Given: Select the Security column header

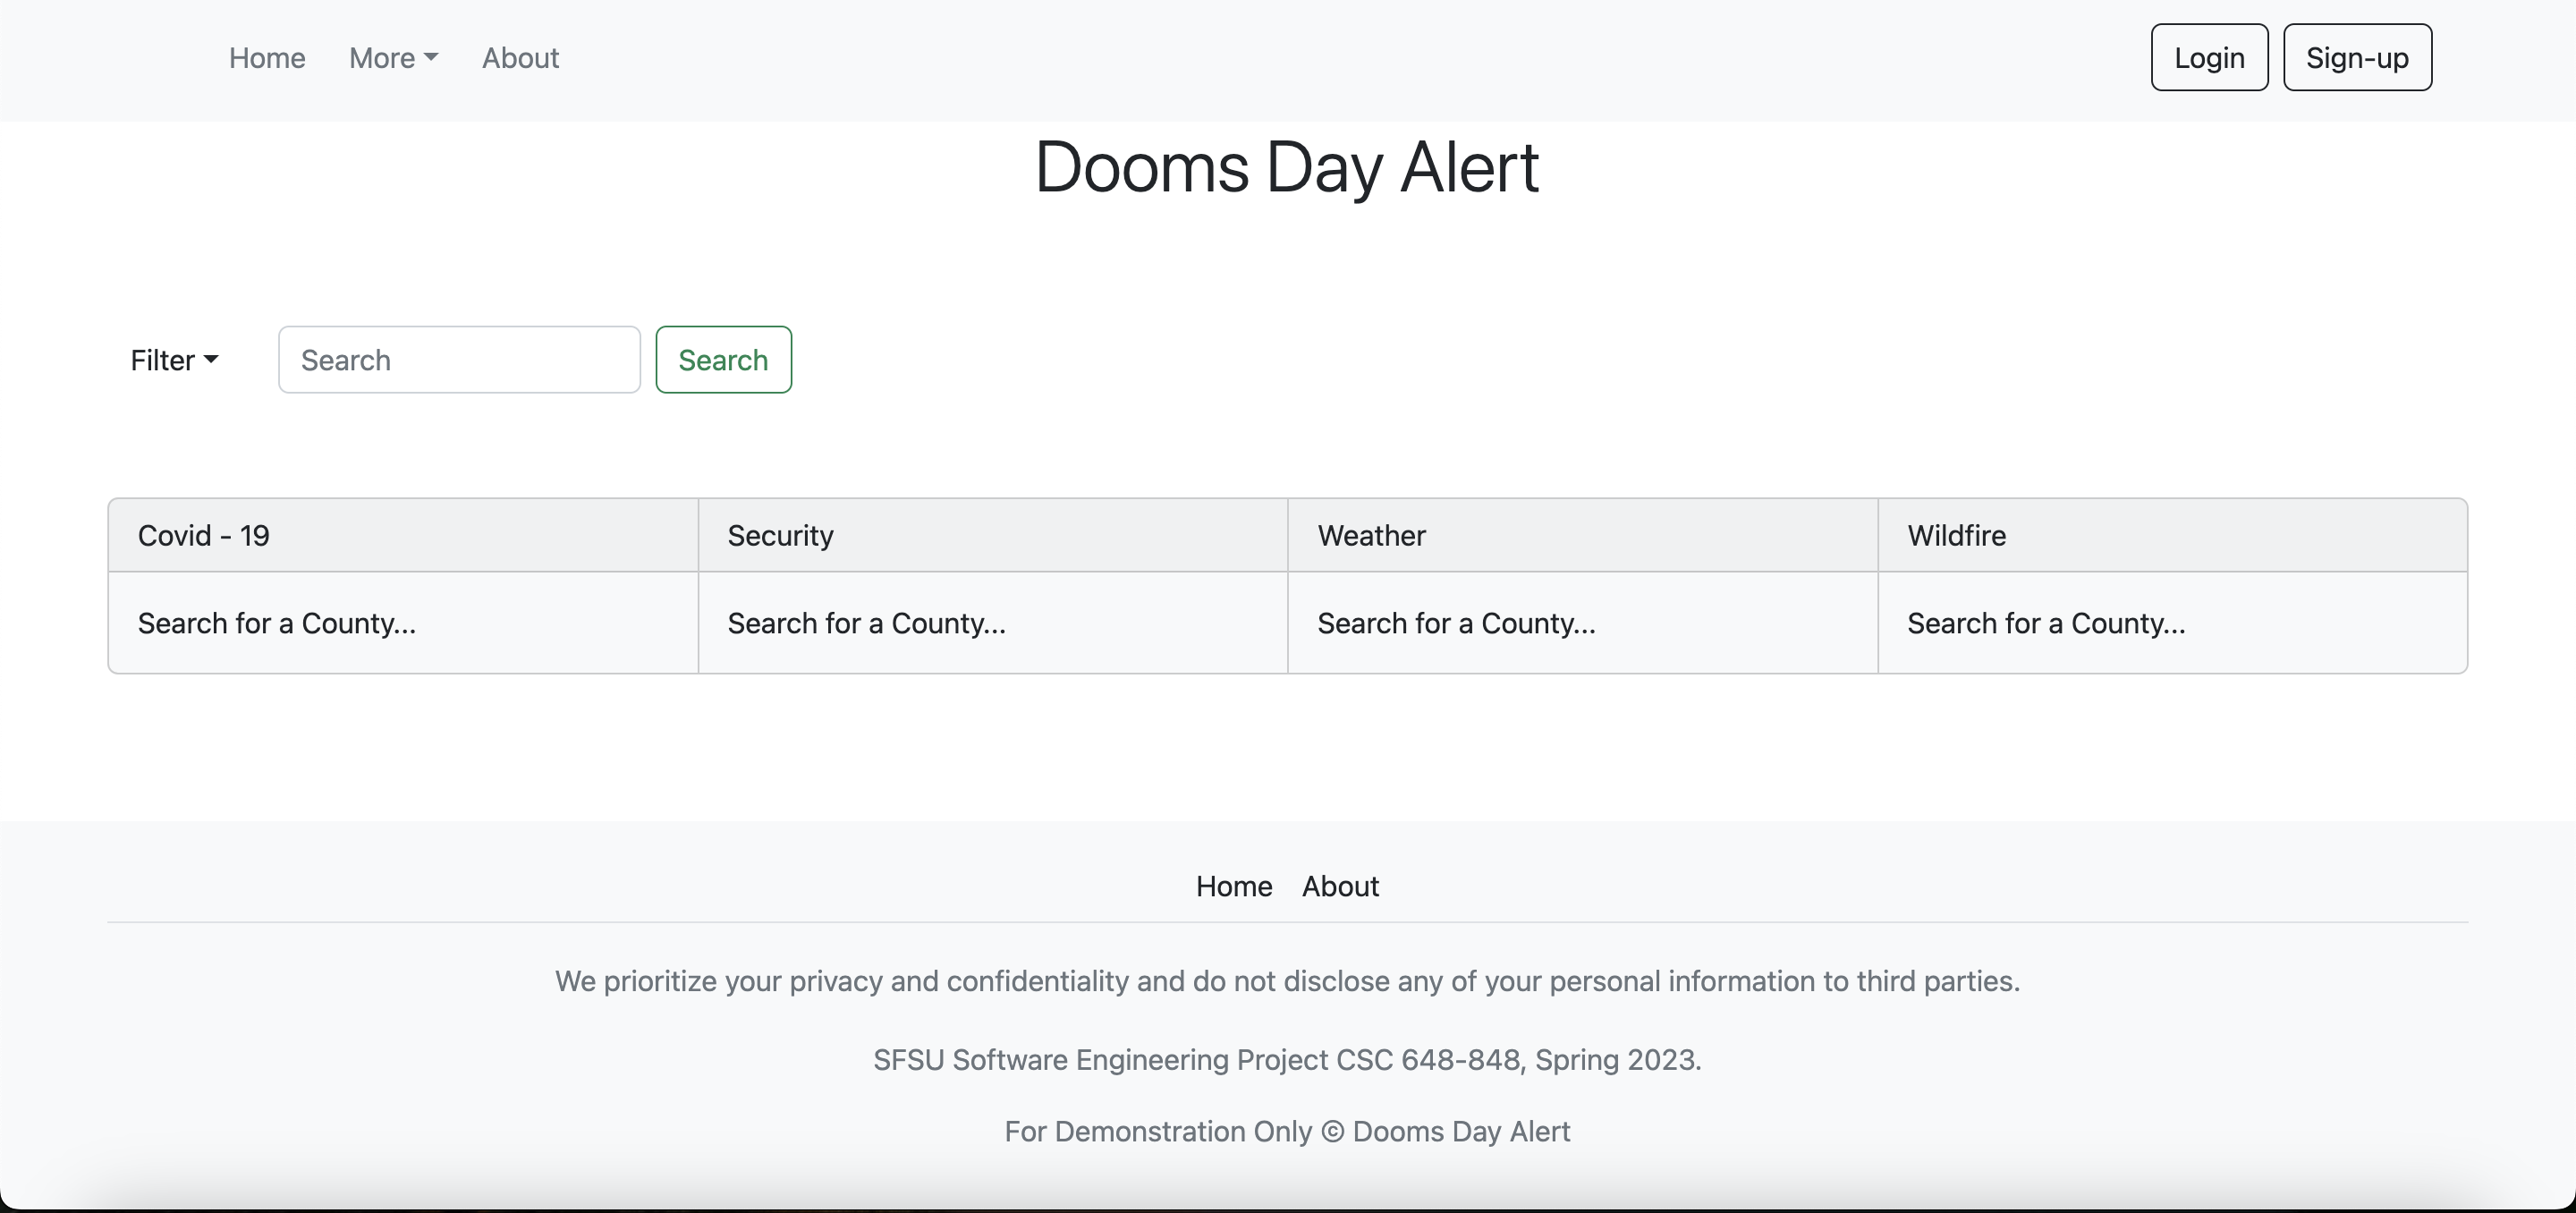Looking at the screenshot, I should (x=780, y=535).
